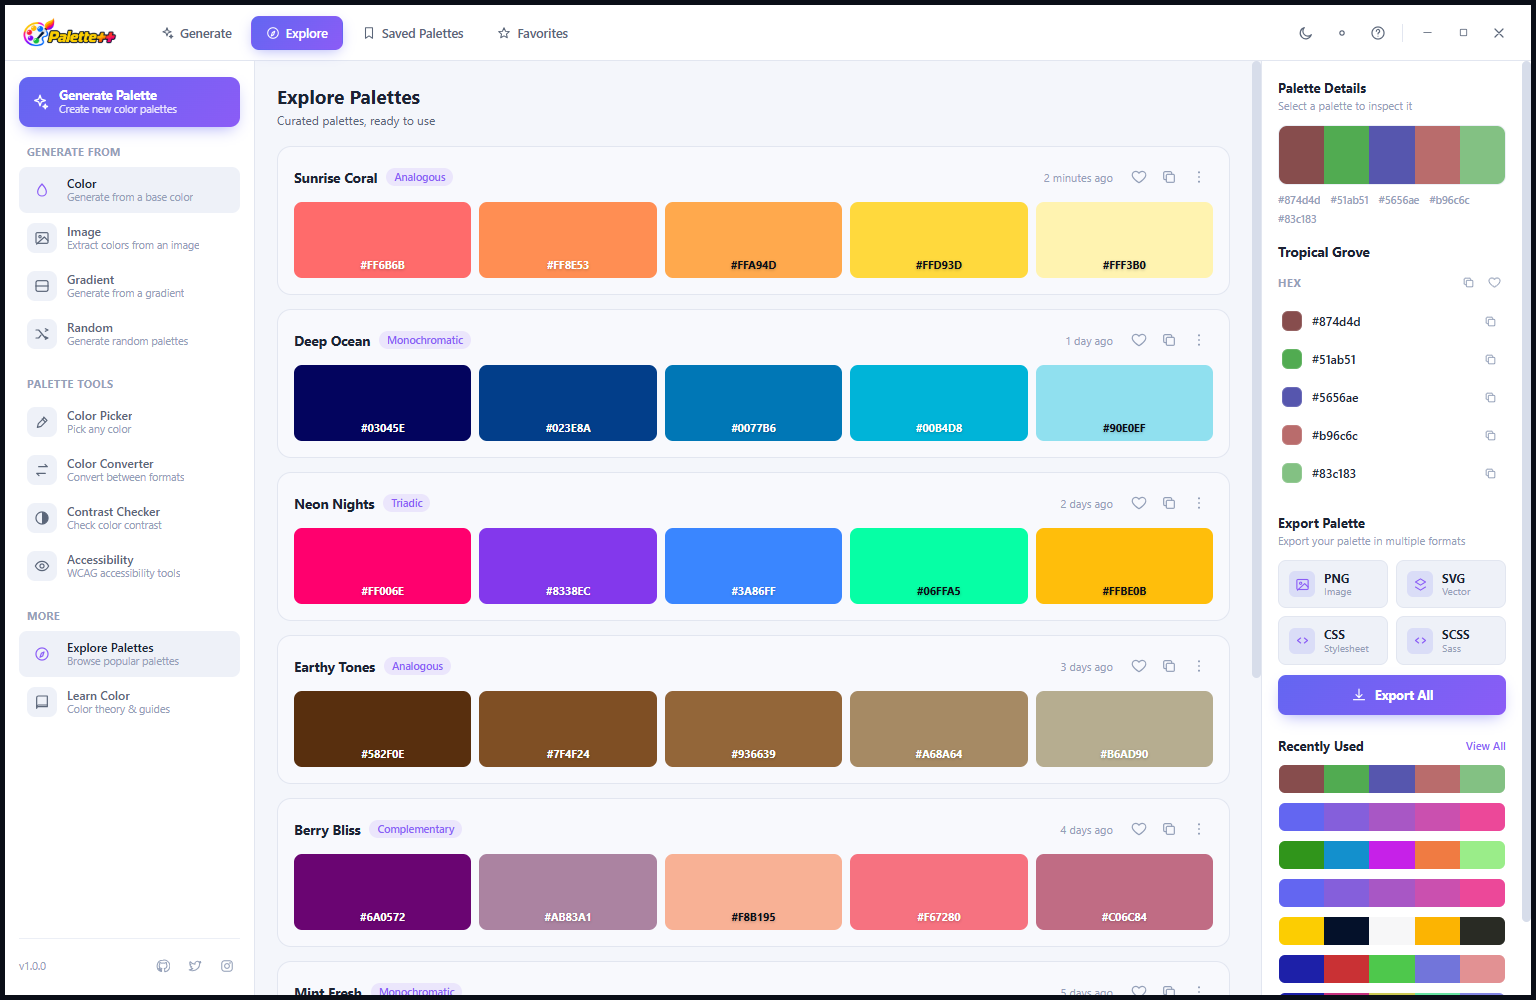Copy the #874d4d hex value
The image size is (1536, 1000).
(x=1490, y=322)
